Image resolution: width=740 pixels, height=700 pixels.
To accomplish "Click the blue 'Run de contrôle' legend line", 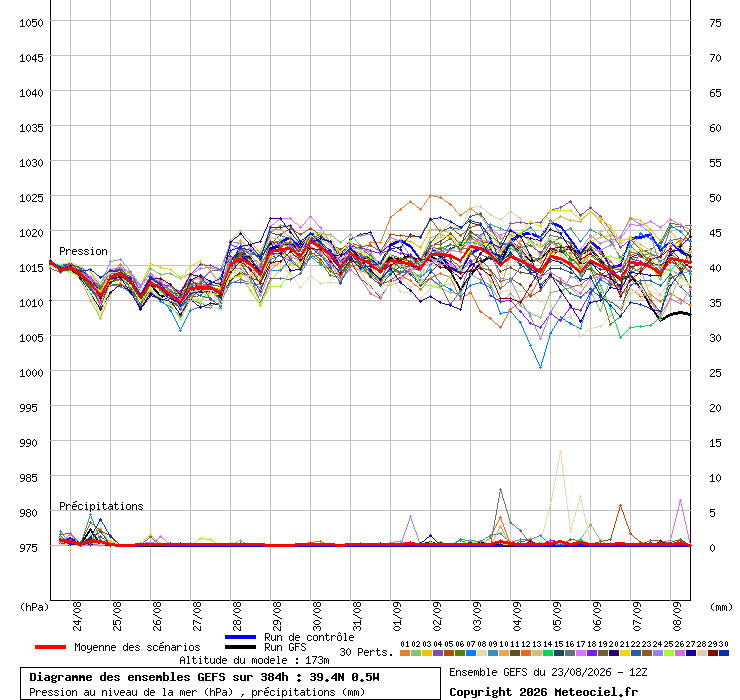I will coord(241,637).
